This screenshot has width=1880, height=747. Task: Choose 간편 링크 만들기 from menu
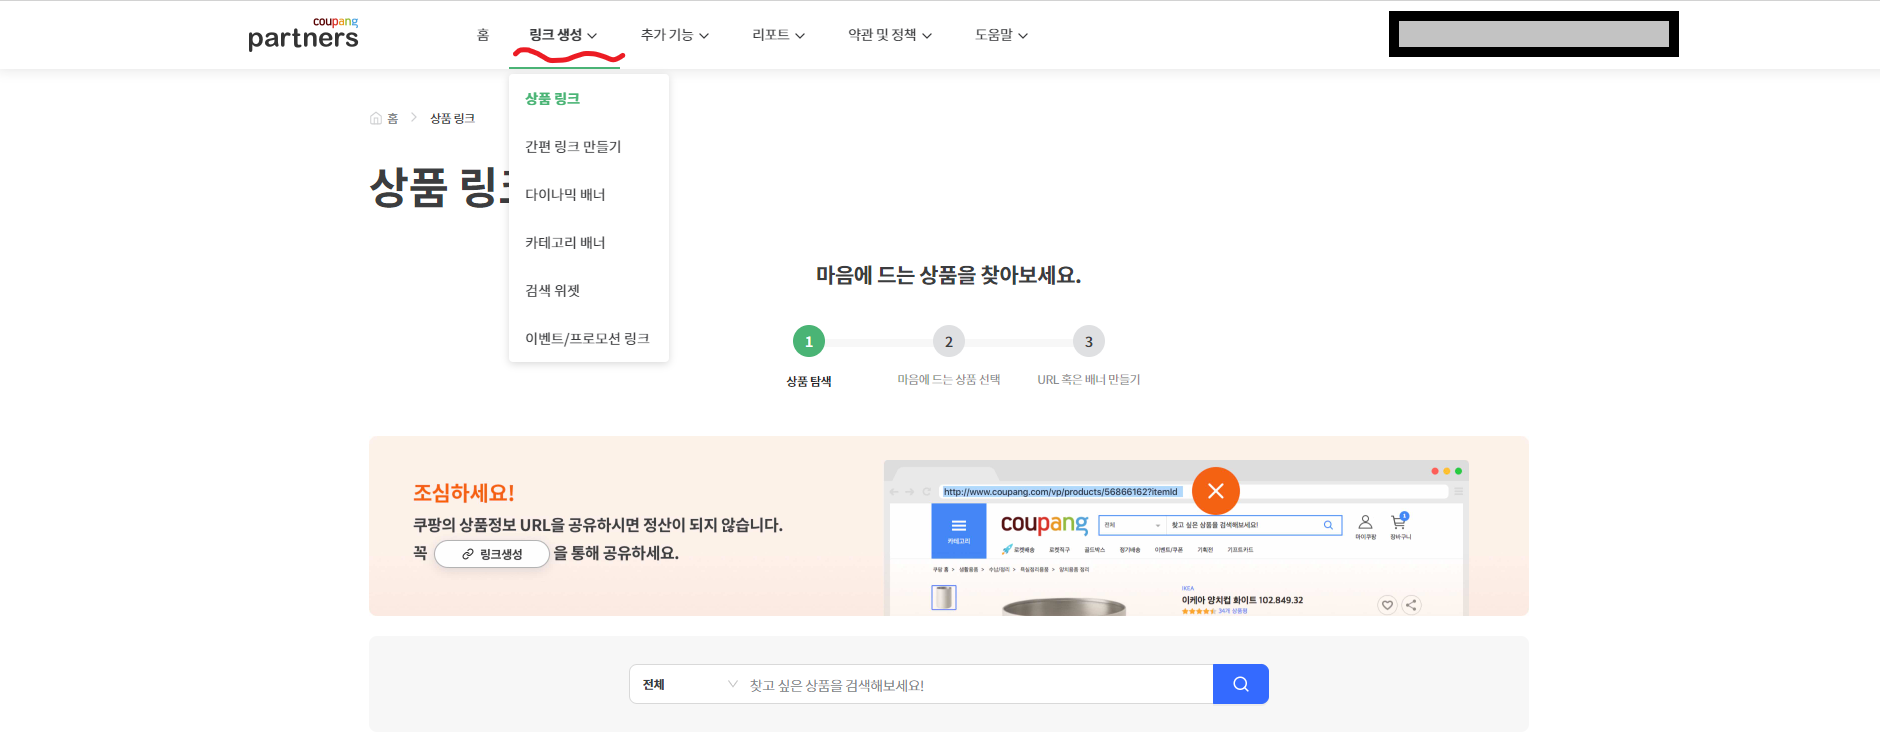588,146
